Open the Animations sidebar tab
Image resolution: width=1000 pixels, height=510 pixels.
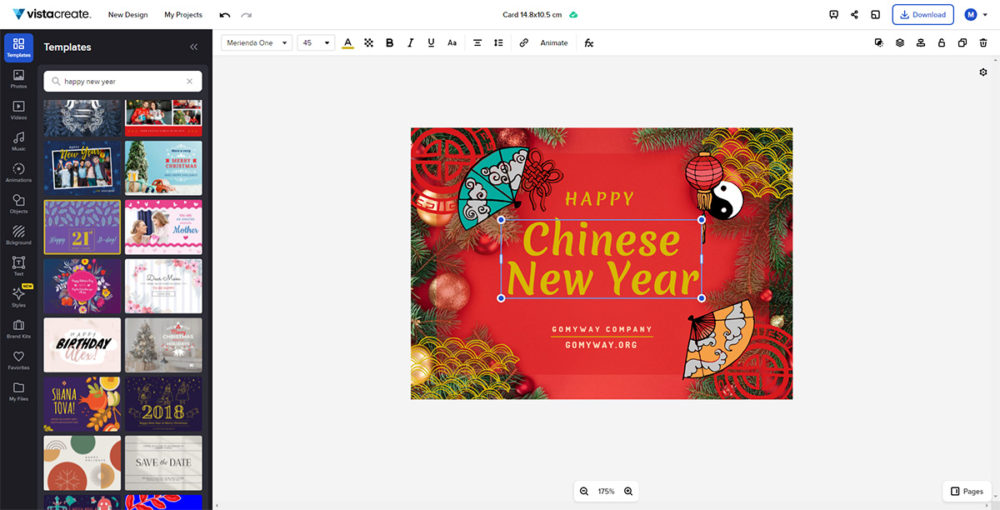pyautogui.click(x=18, y=172)
